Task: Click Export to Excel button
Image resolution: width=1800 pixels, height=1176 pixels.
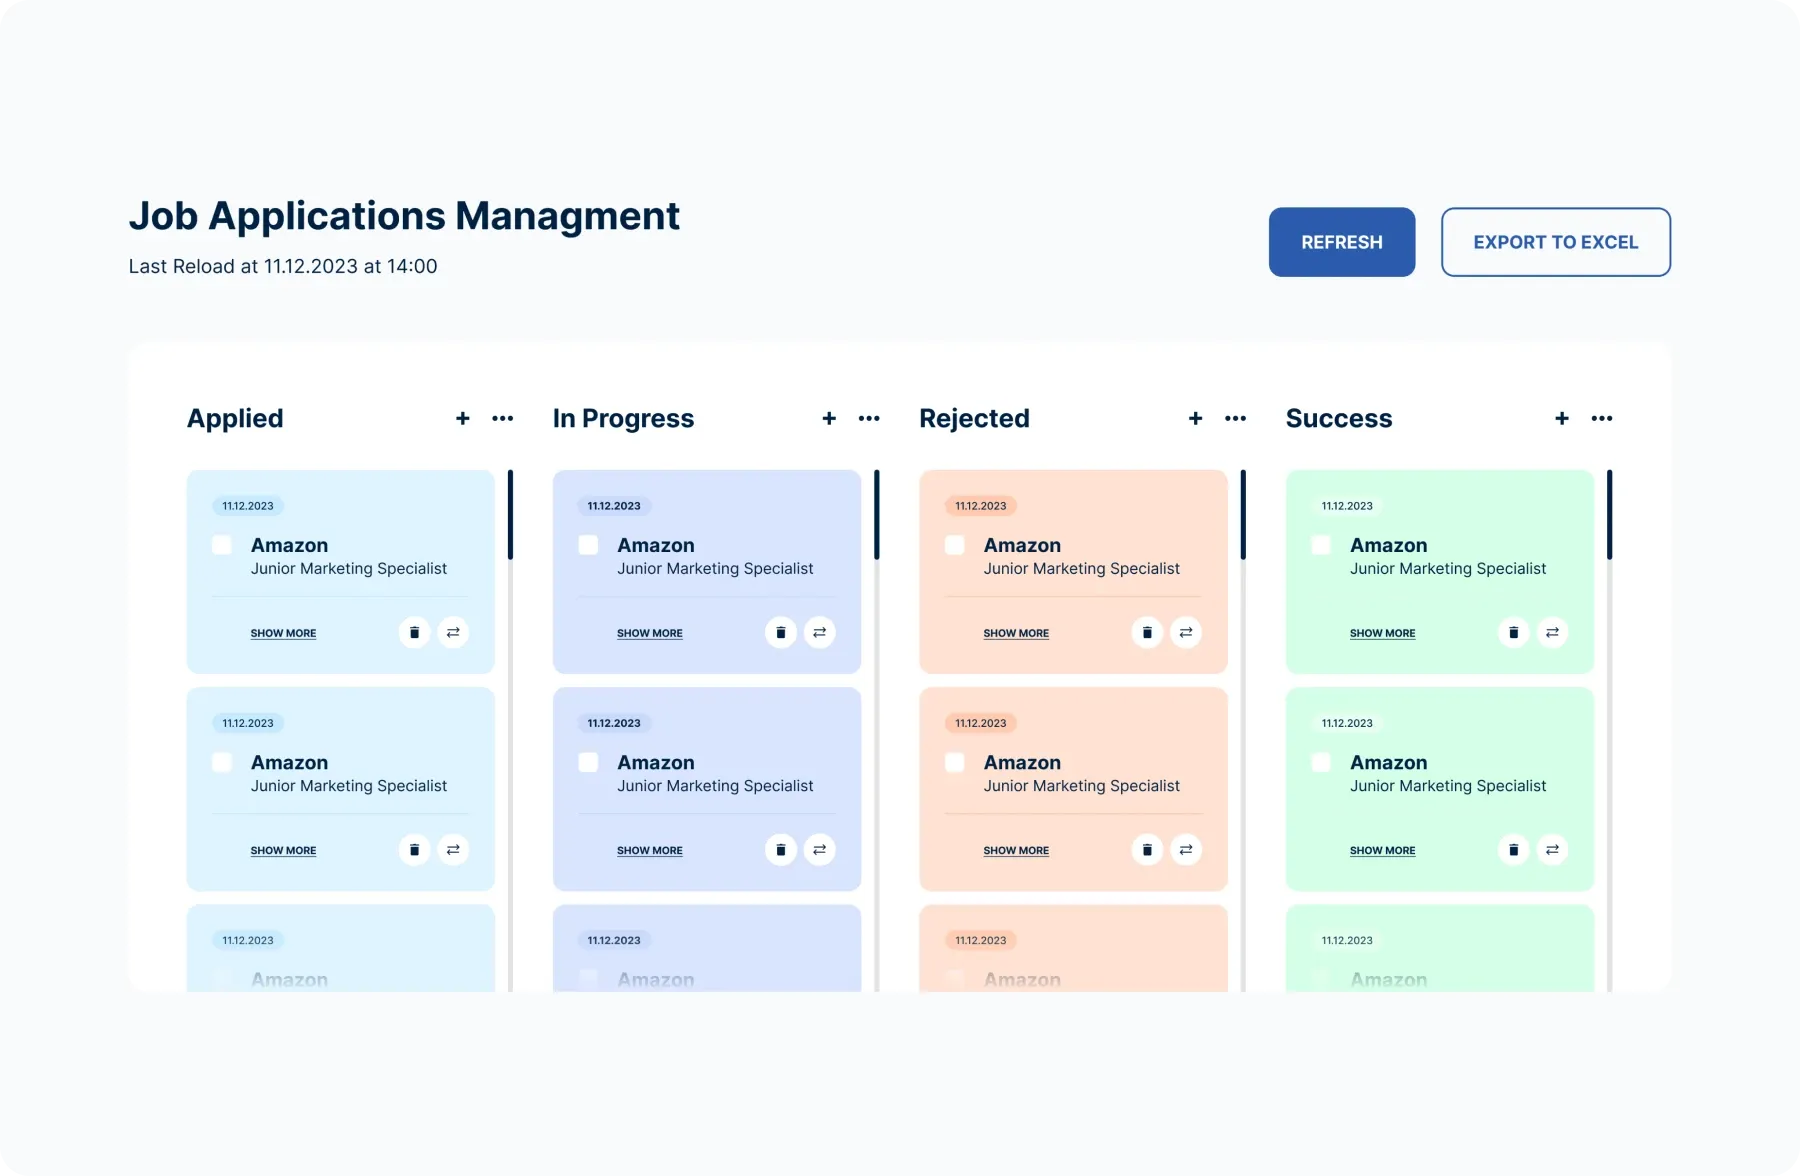Action: 1555,242
